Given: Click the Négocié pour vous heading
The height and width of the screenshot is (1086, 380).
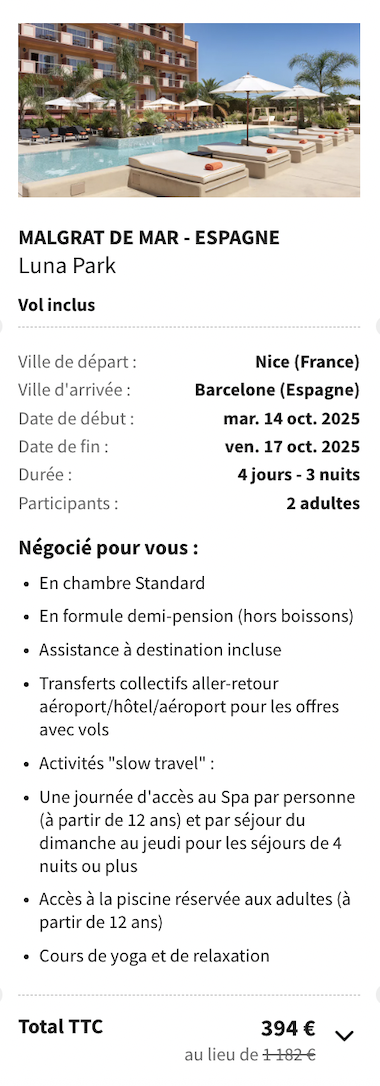Looking at the screenshot, I should coord(109,549).
